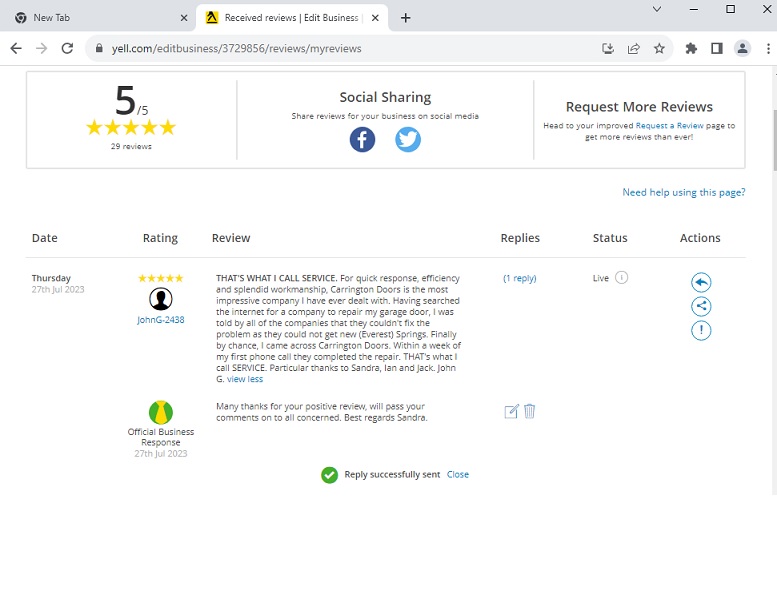Click the green success checkmark icon

[x=329, y=475]
